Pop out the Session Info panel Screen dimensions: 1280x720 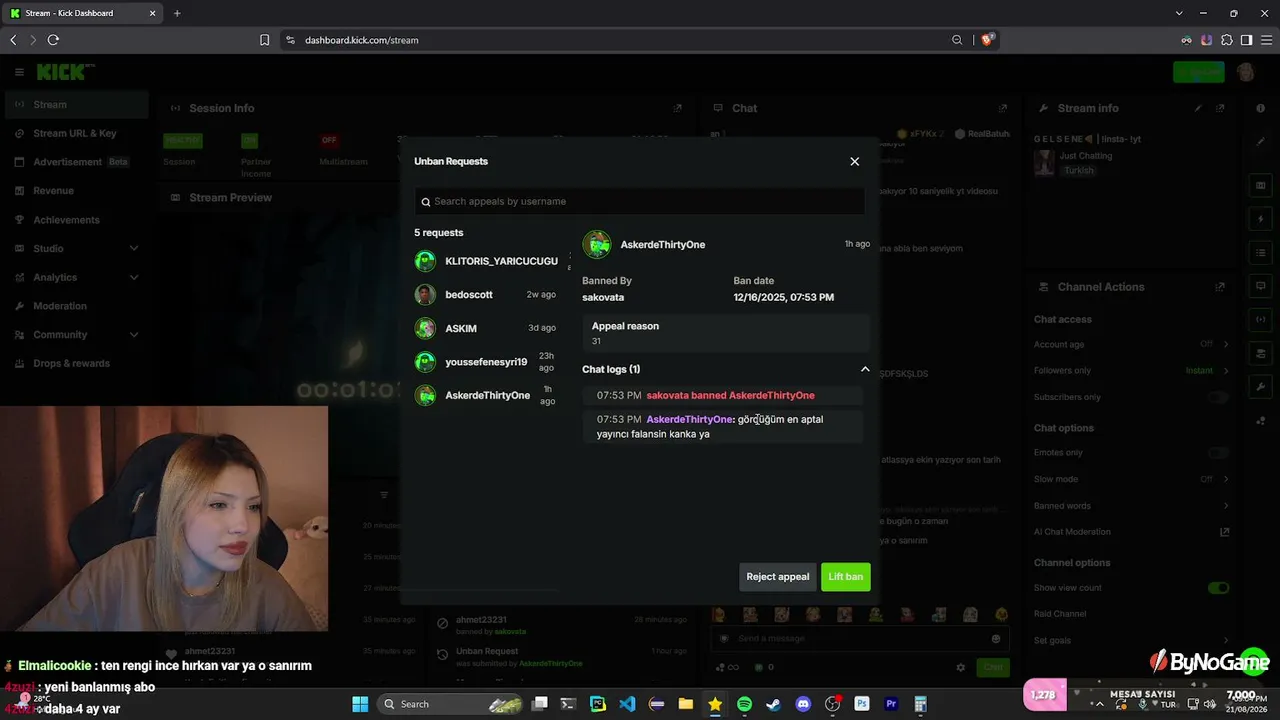[x=677, y=108]
